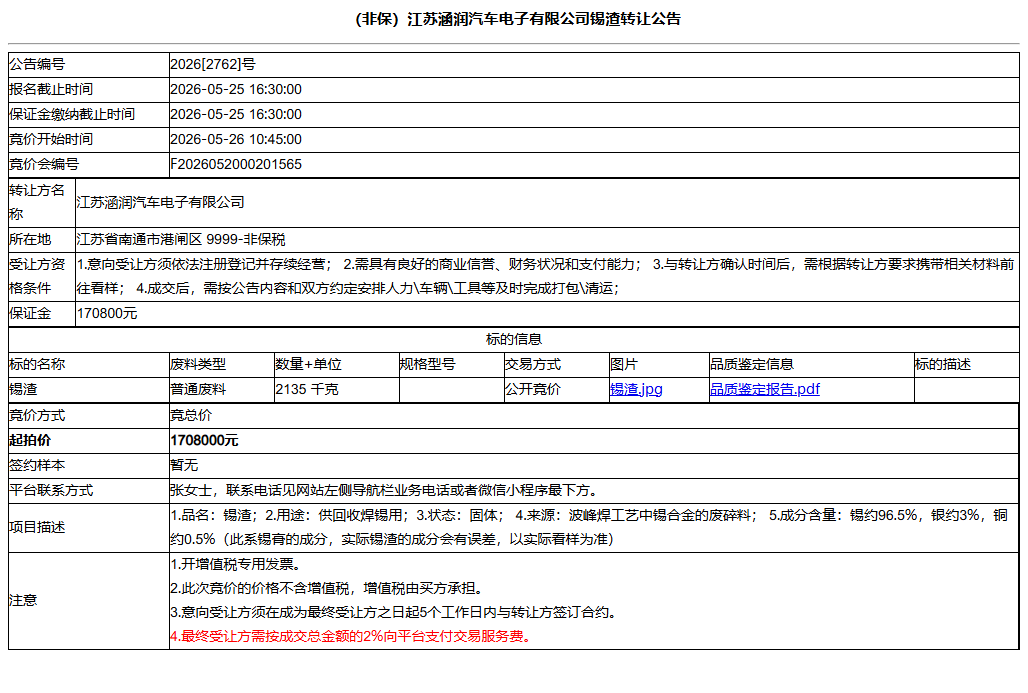The image size is (1028, 693).
Task: Select location 江苏省南通市港闸区 9999-非保税
Action: point(181,239)
